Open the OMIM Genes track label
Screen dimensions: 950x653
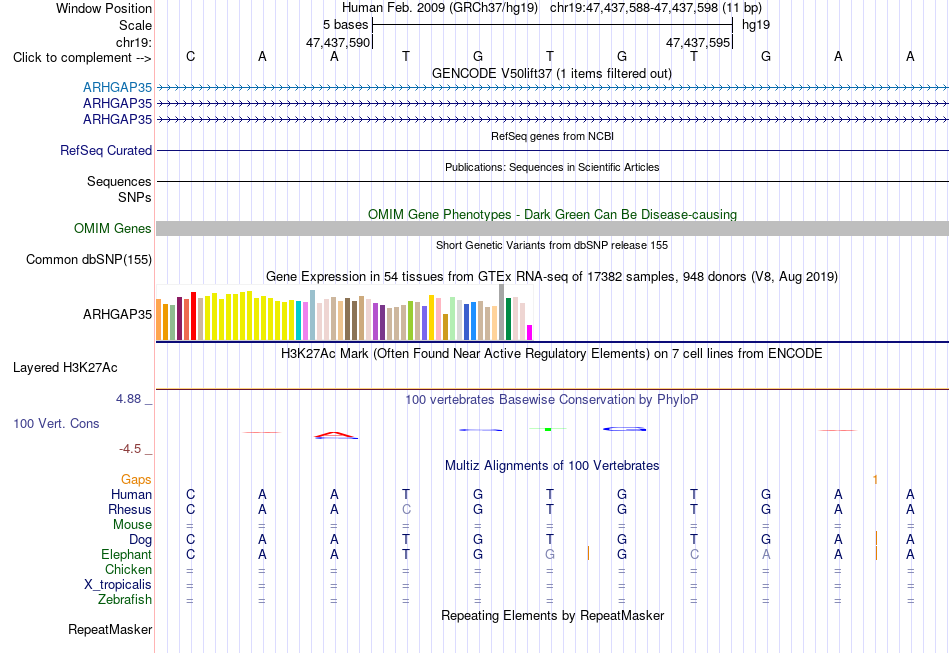(x=113, y=228)
